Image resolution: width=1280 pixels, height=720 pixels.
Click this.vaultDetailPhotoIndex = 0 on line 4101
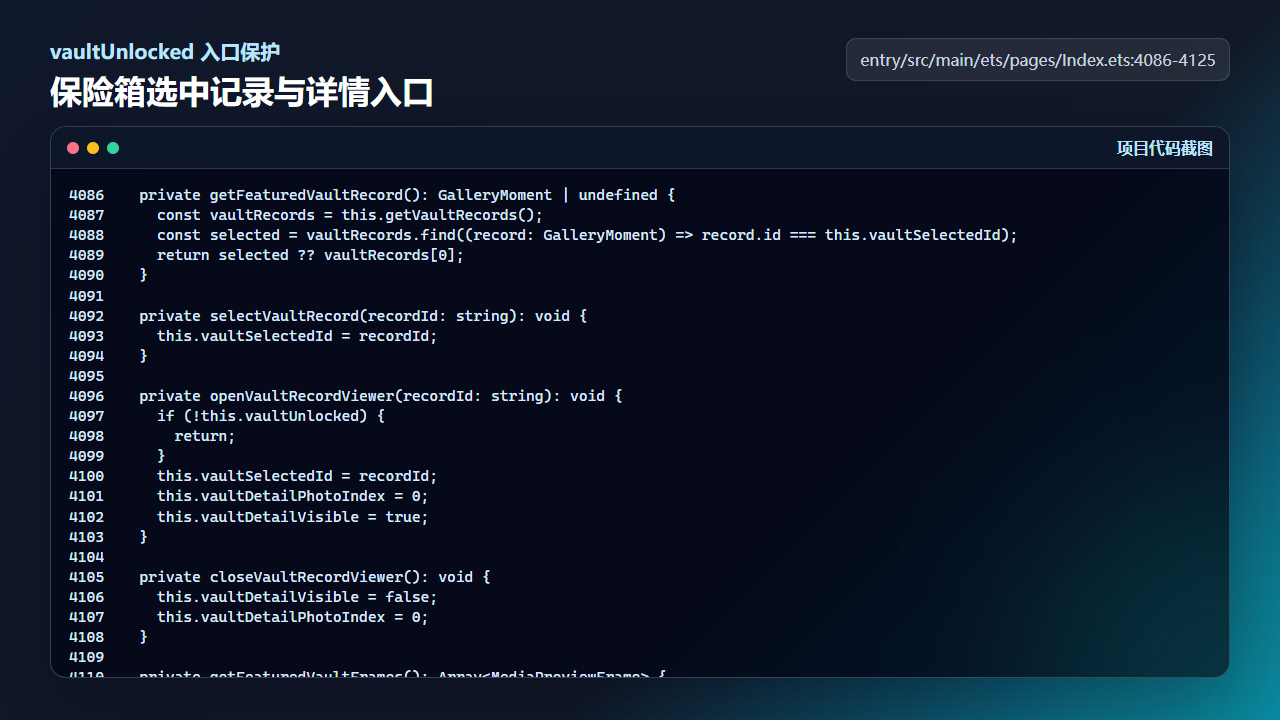tap(293, 496)
